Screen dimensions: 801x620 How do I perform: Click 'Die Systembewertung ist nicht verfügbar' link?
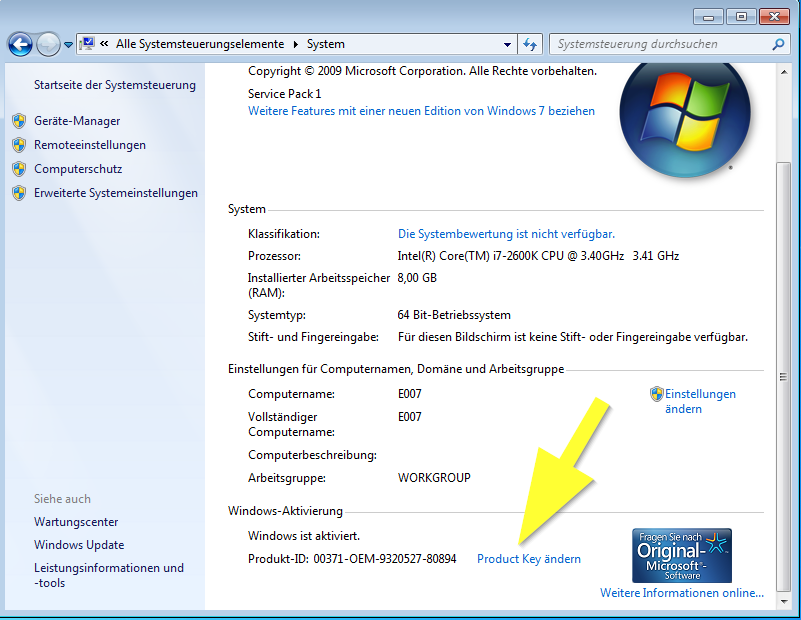coord(506,234)
